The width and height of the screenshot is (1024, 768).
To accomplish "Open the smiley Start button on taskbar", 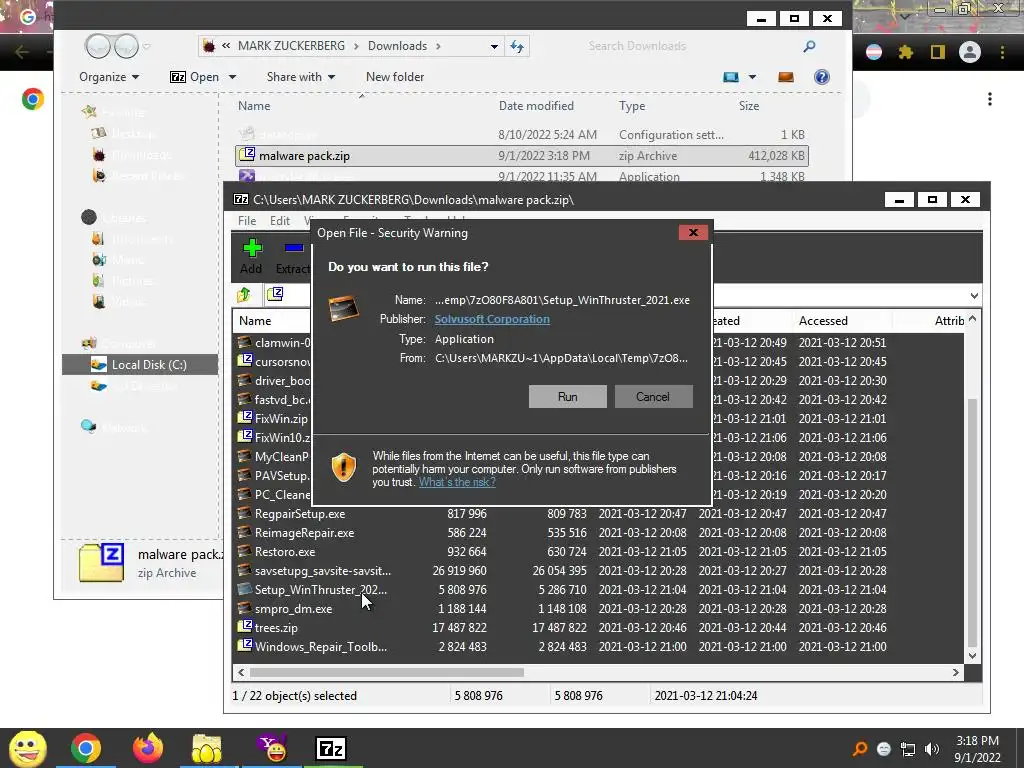I will point(27,748).
